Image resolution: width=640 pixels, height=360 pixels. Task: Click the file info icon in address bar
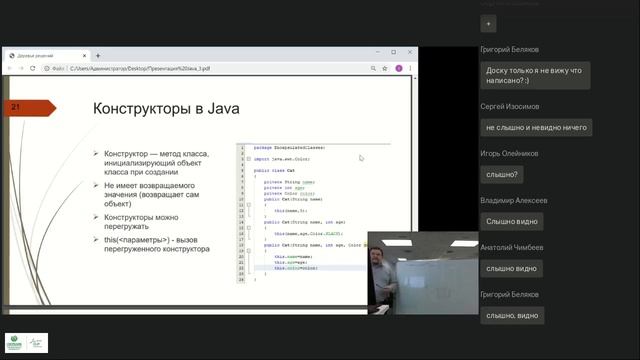(x=47, y=68)
